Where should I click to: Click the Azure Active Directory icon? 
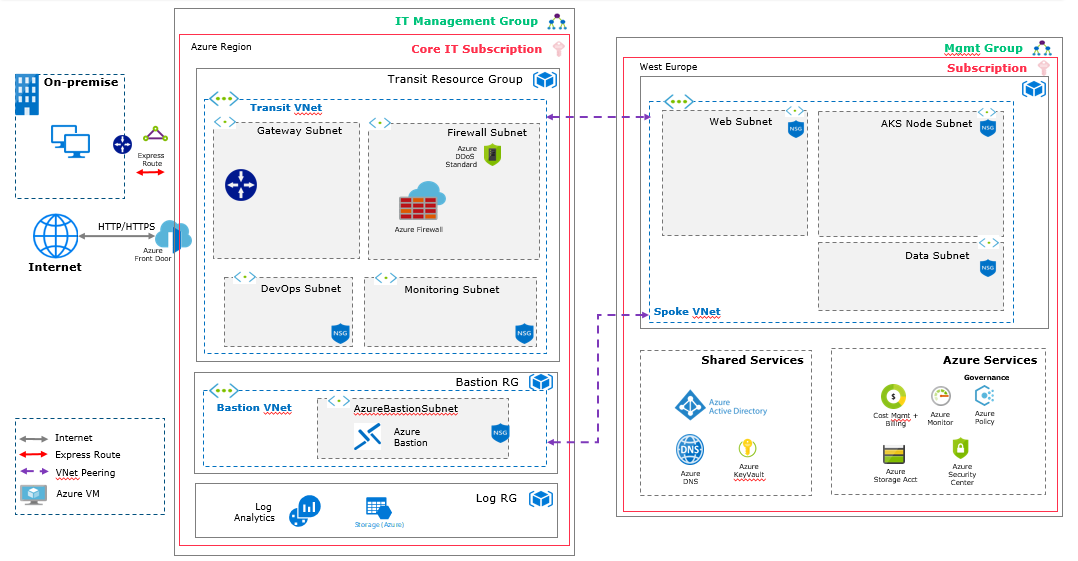689,405
